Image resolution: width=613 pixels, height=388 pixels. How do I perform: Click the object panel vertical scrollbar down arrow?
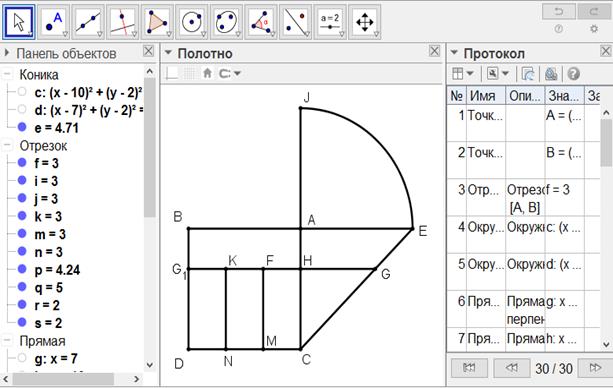pyautogui.click(x=150, y=365)
